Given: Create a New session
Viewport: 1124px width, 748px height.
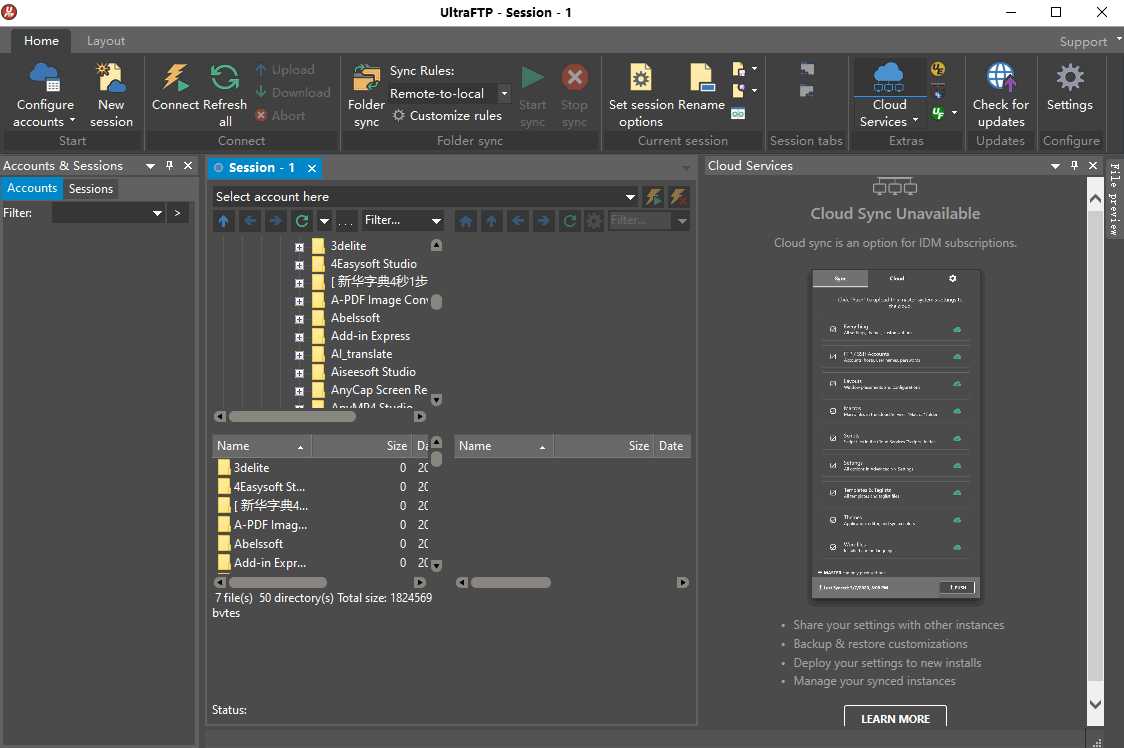Looking at the screenshot, I should 111,95.
